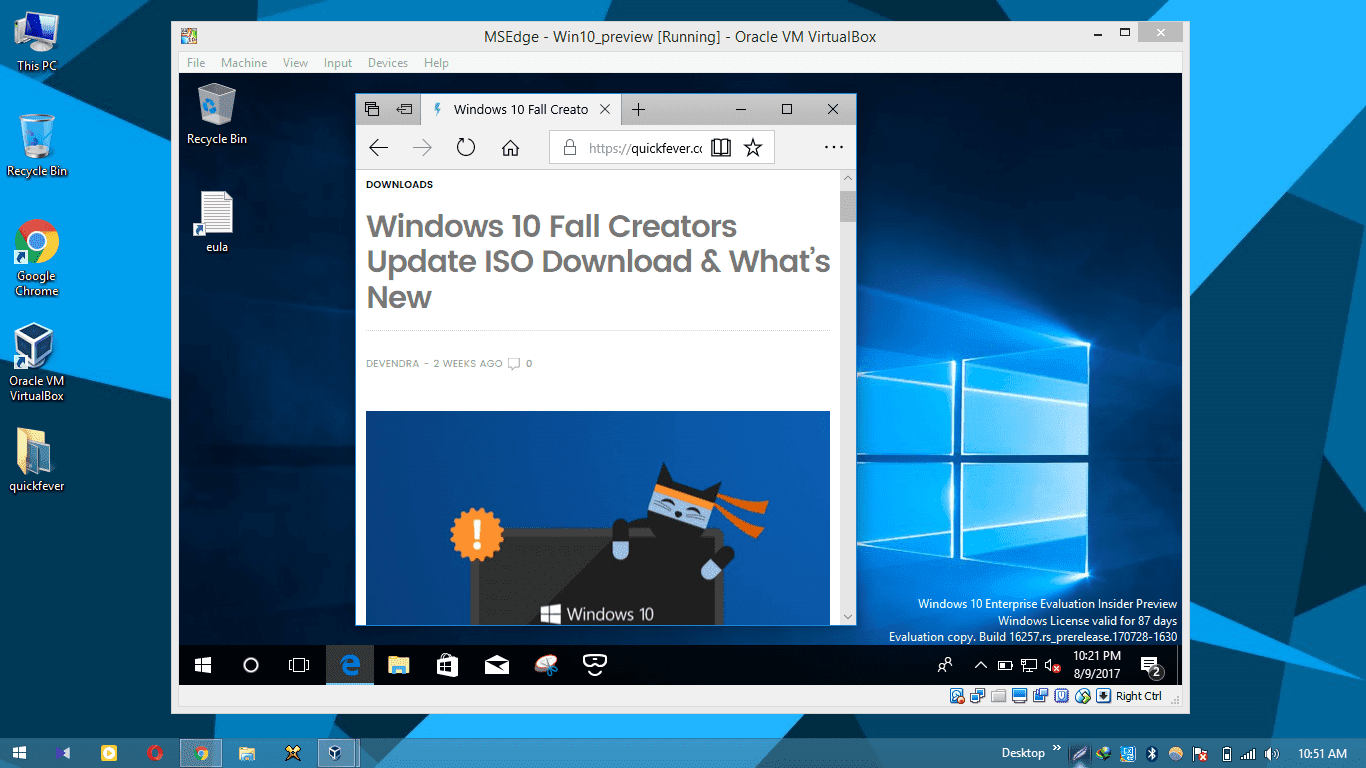Select This PC on host desktop
Viewport: 1366px width, 768px height.
click(x=37, y=42)
